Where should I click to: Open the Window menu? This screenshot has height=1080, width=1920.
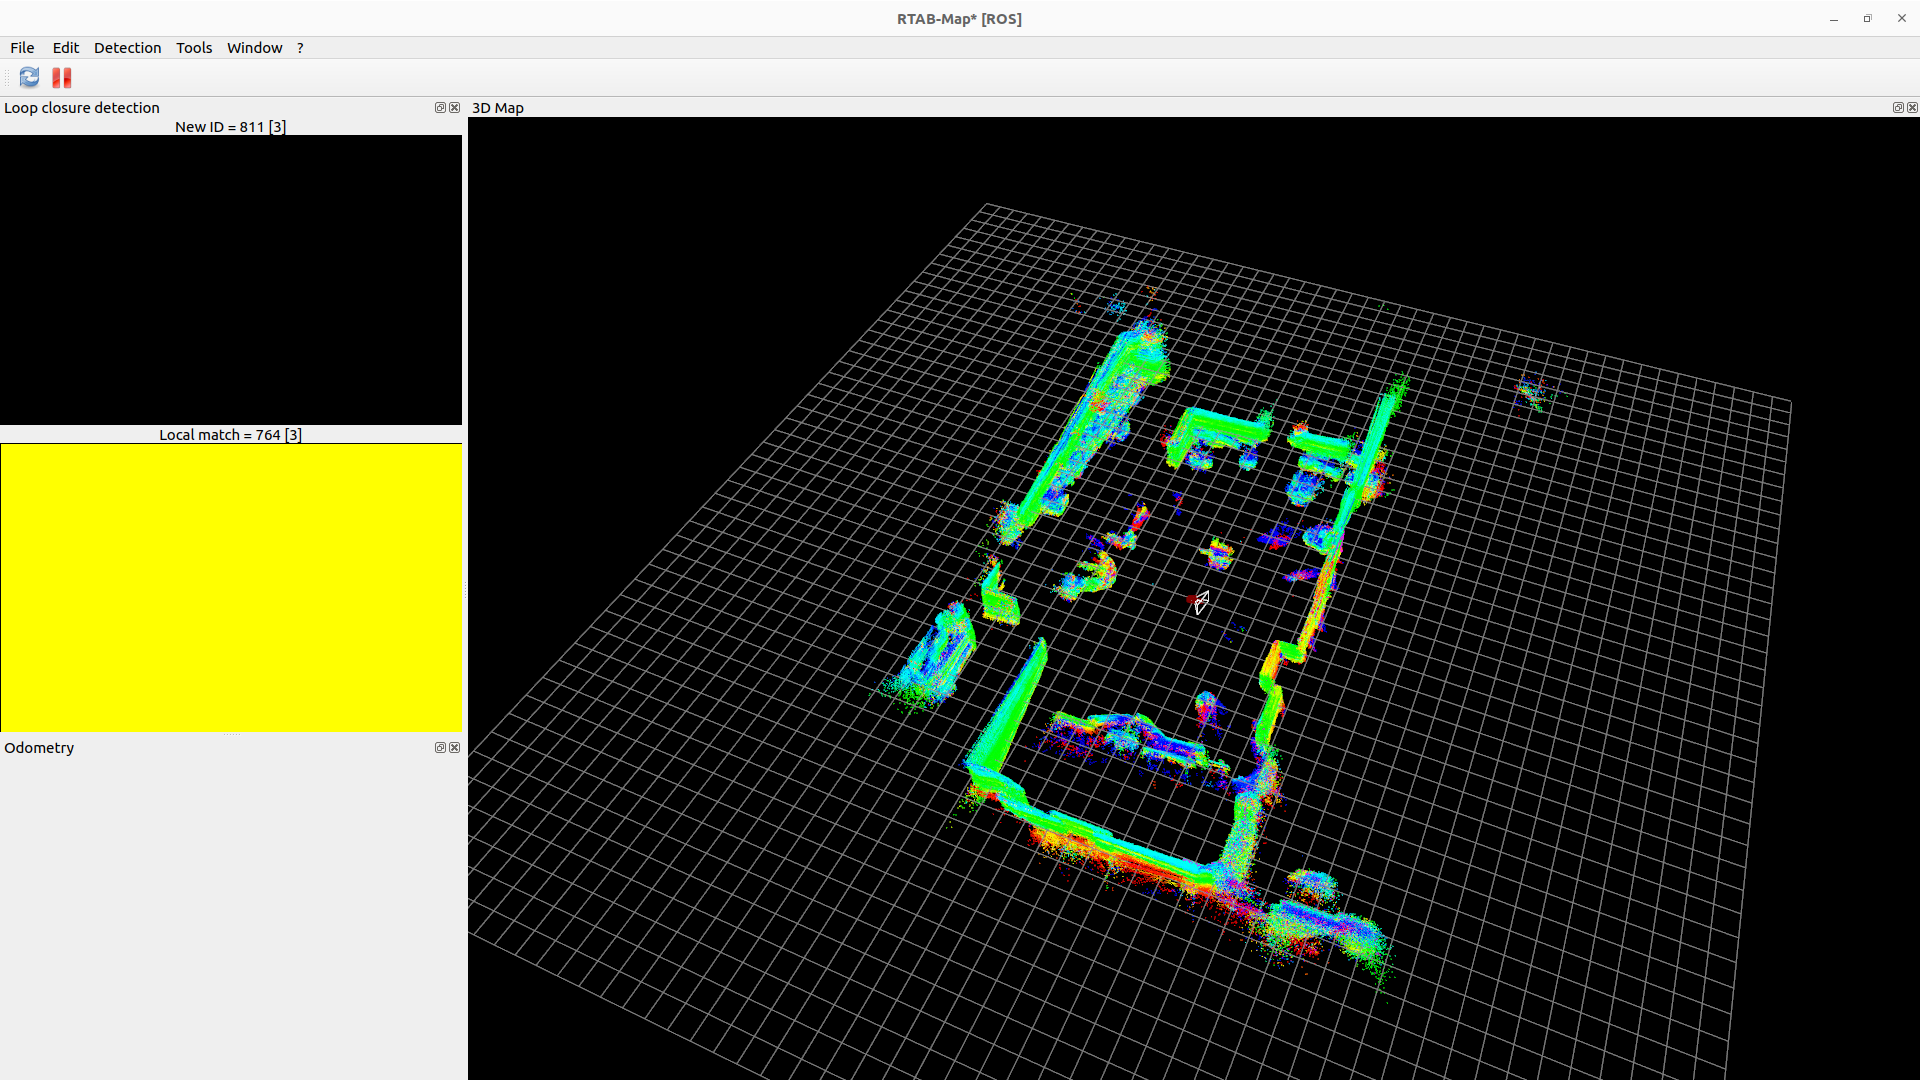[x=254, y=47]
